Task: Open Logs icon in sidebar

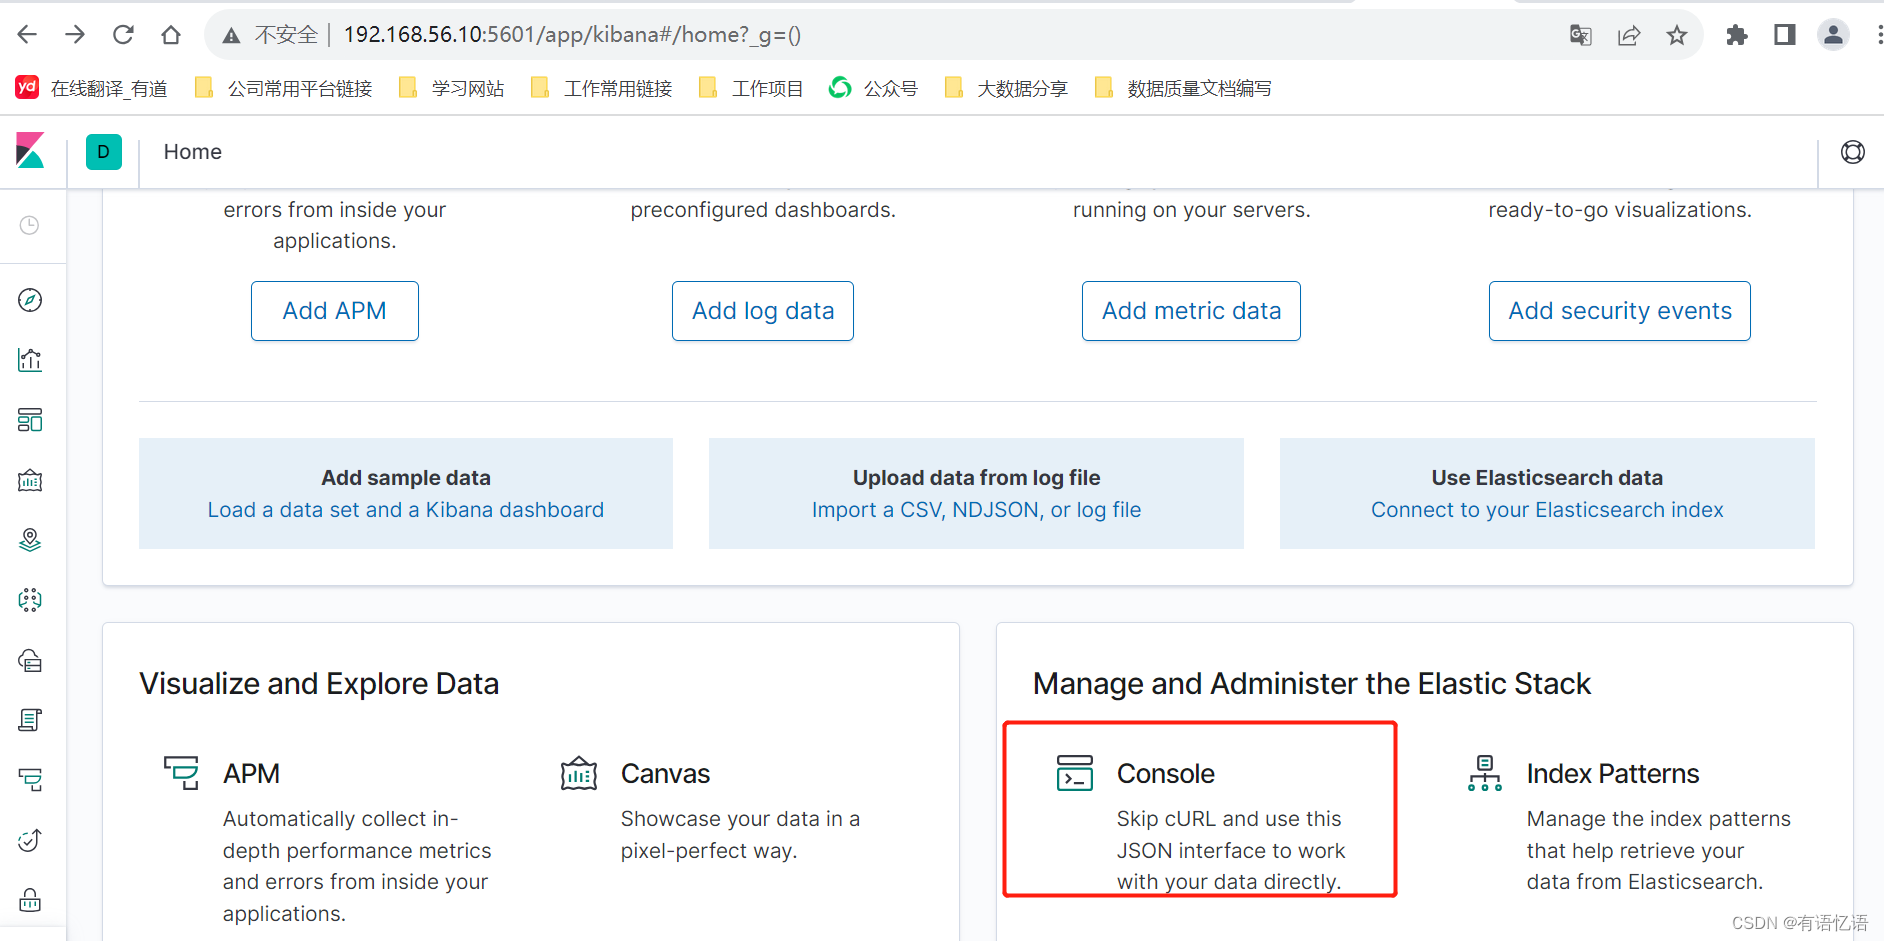Action: [x=30, y=720]
